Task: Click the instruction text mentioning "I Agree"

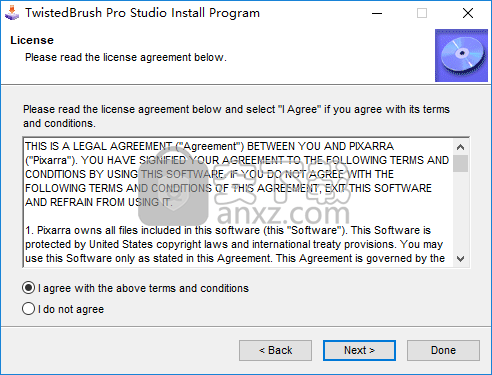Action: pos(236,116)
